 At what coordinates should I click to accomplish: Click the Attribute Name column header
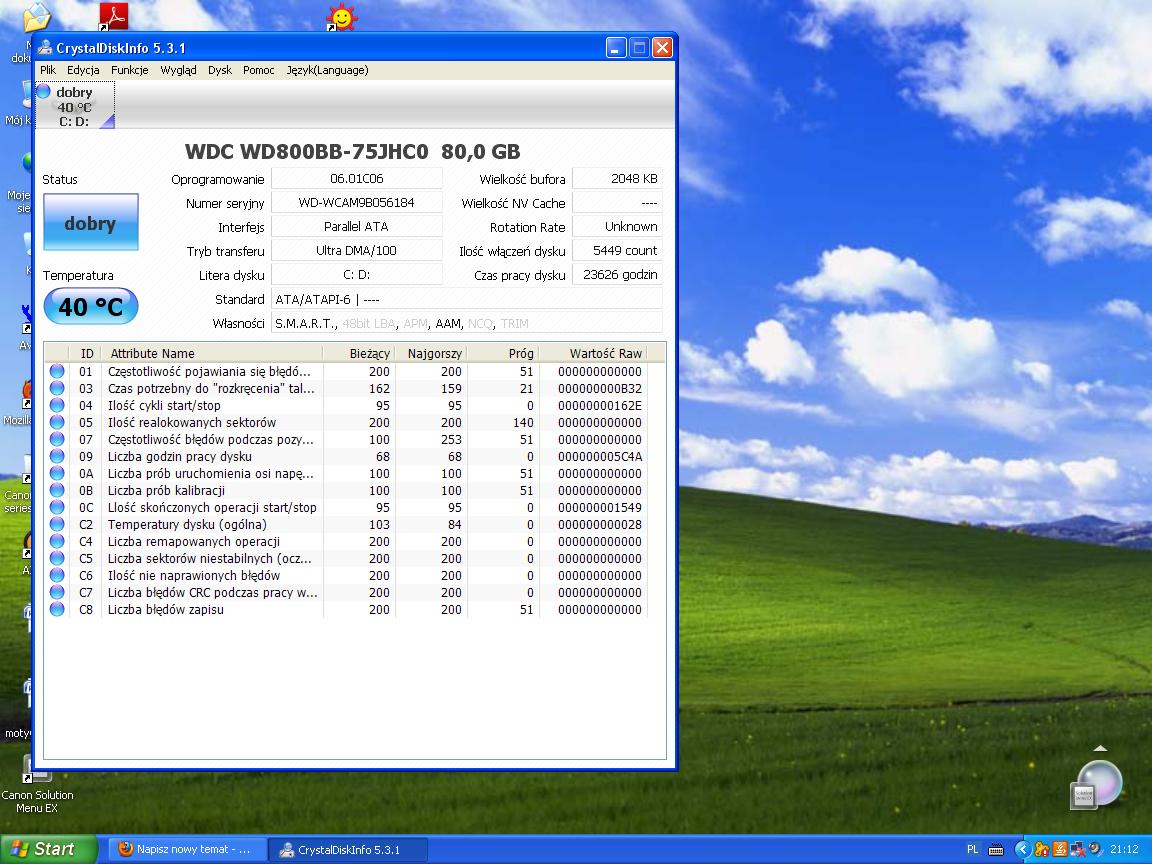[x=212, y=353]
